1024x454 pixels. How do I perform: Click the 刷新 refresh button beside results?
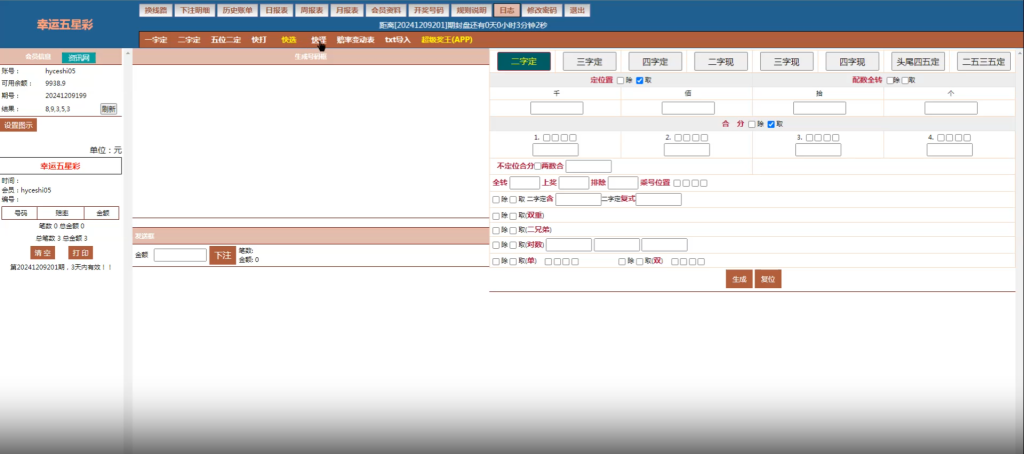108,108
